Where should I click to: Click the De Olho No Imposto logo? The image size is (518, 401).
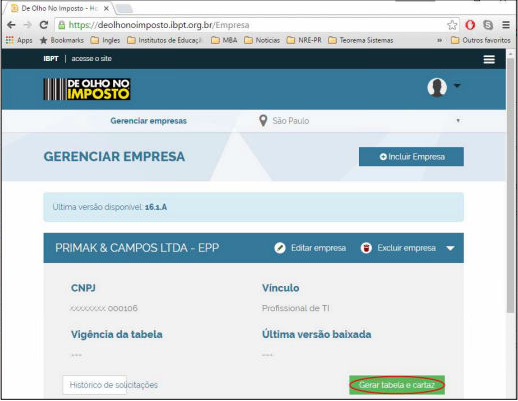click(87, 89)
